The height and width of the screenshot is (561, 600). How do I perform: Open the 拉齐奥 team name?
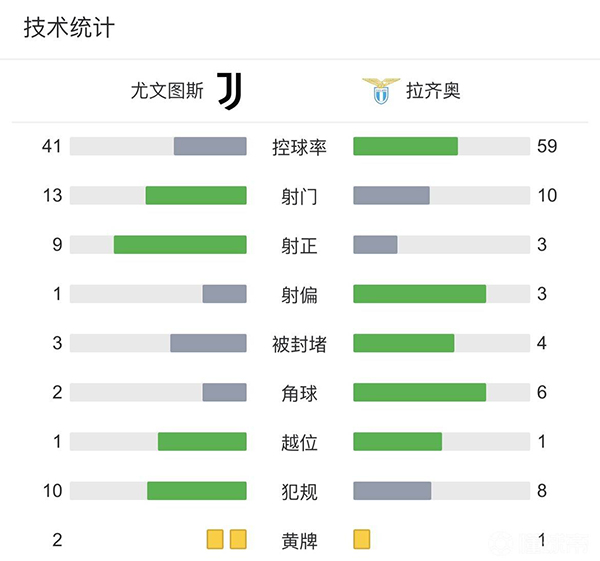point(433,92)
